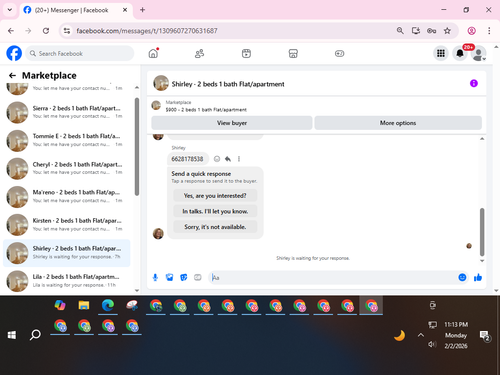Open the Tommie E conversation
The image size is (500, 375).
[x=67, y=140]
